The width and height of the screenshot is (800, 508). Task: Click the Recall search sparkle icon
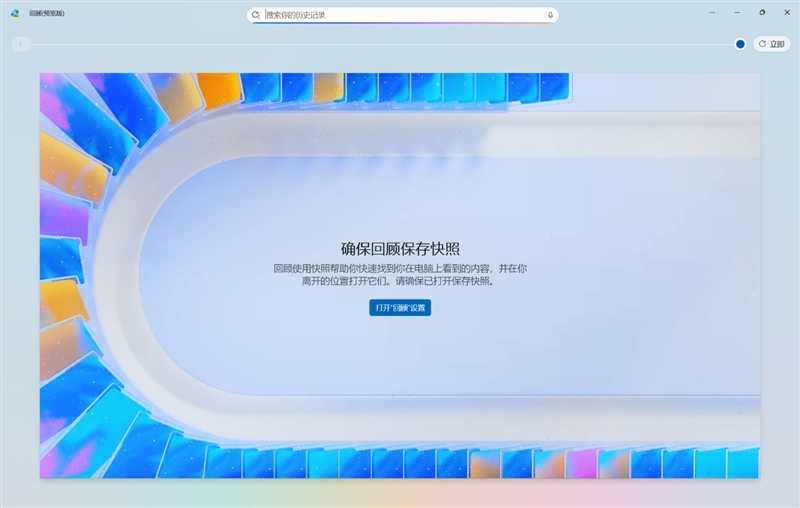[256, 15]
